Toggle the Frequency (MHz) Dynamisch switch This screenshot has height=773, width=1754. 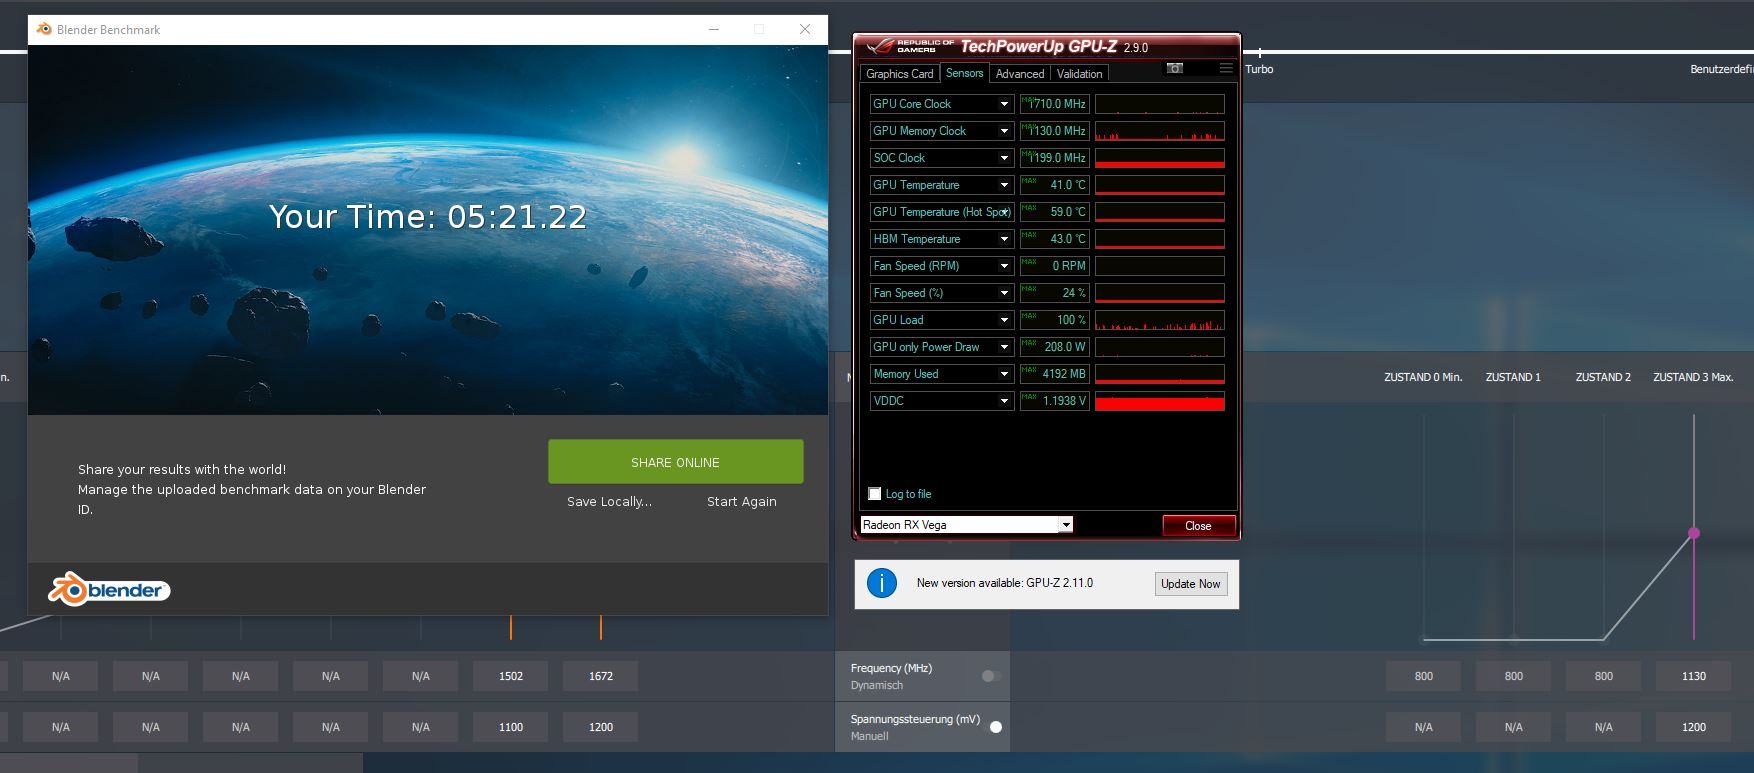coord(990,676)
